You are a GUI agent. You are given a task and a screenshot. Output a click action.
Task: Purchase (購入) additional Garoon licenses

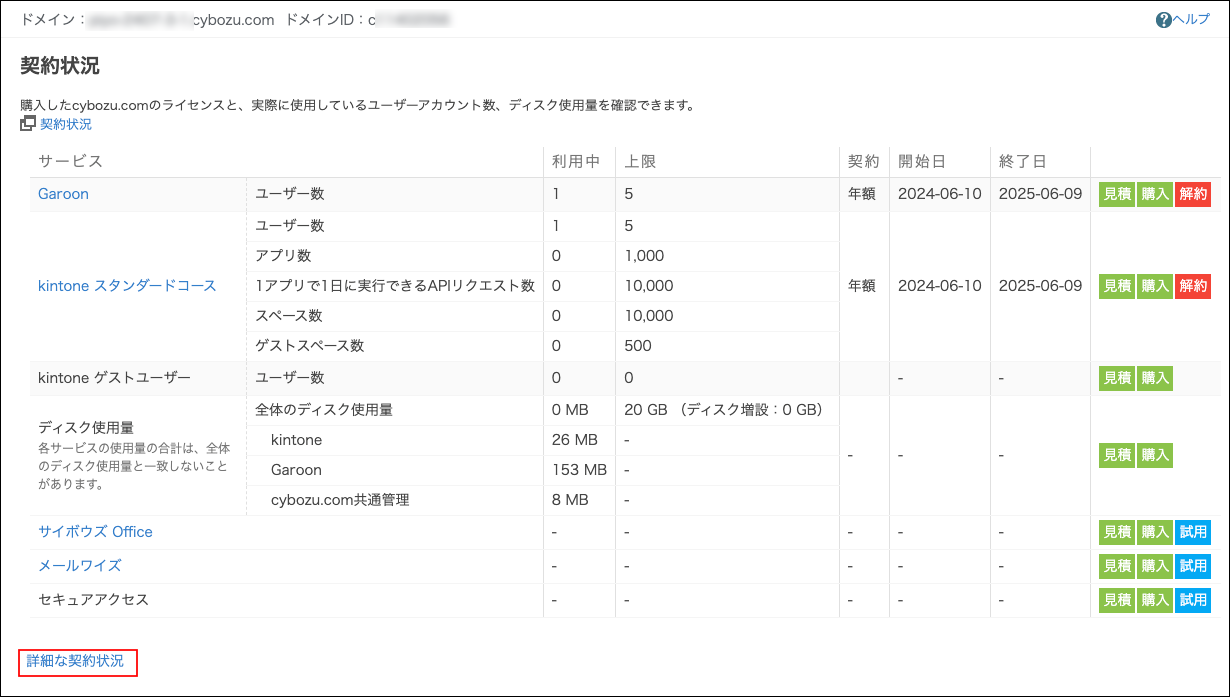click(1154, 194)
